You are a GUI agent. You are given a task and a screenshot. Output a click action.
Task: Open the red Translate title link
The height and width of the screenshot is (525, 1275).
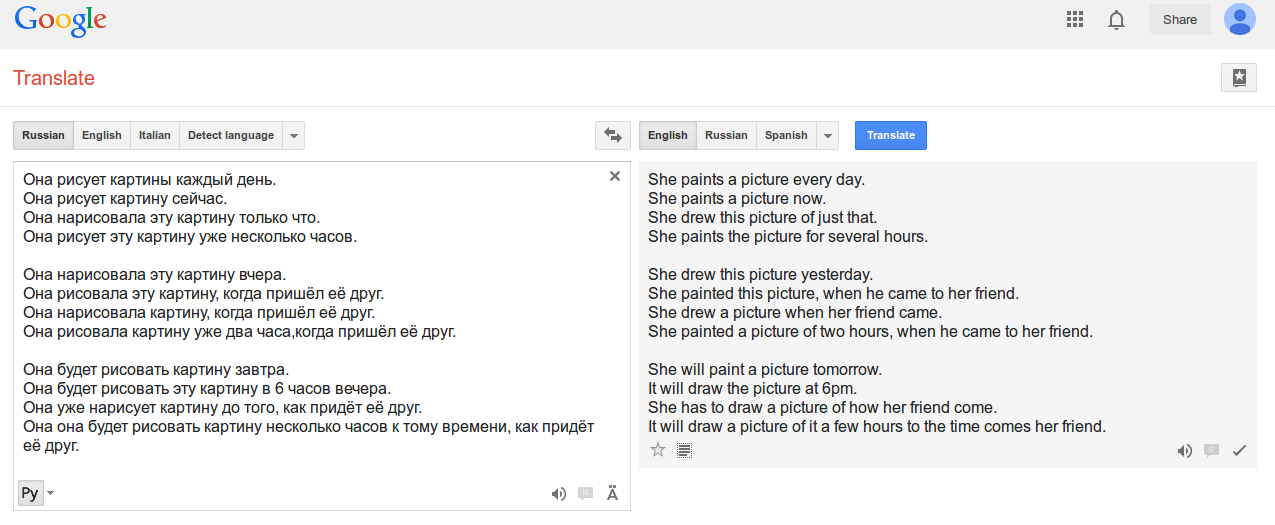coord(54,78)
